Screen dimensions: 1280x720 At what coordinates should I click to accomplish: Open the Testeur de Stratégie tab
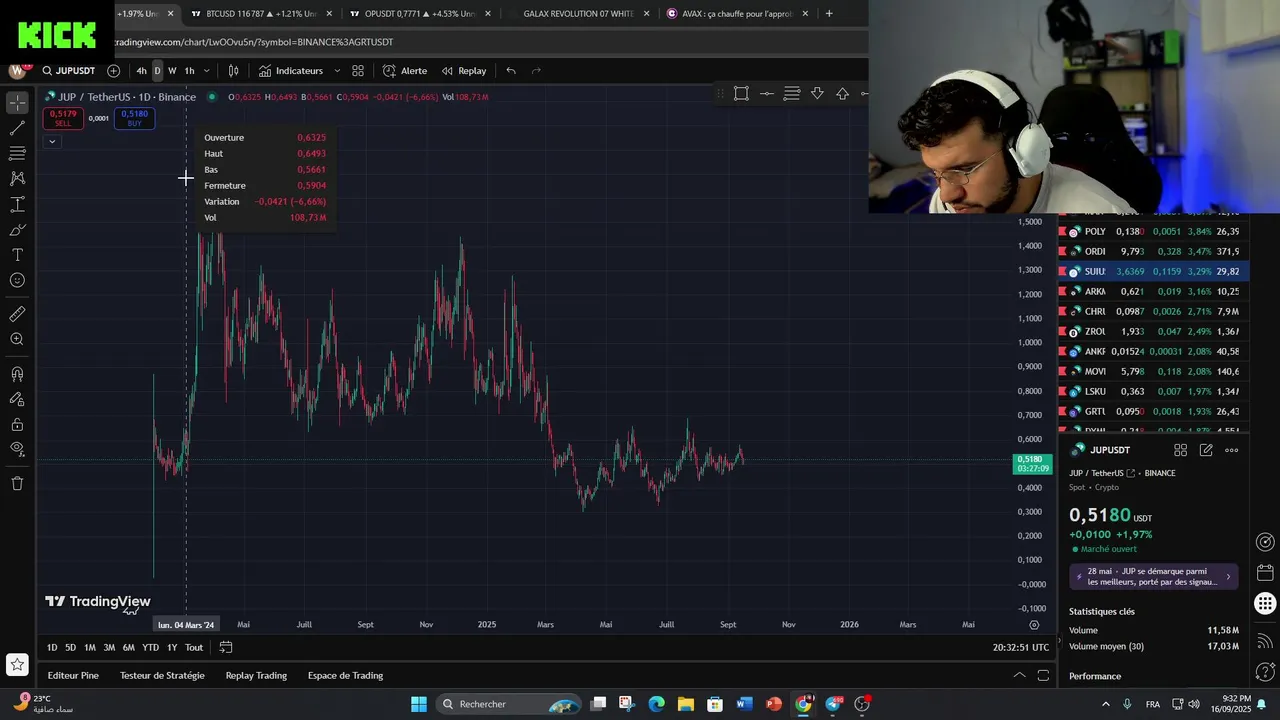tap(162, 676)
